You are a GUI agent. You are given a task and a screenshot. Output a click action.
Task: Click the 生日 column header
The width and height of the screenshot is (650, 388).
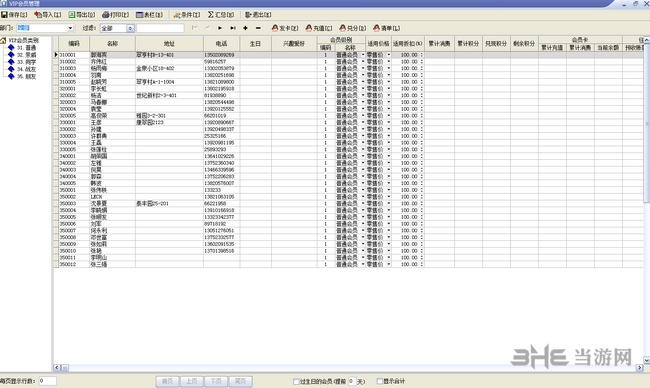pos(255,44)
